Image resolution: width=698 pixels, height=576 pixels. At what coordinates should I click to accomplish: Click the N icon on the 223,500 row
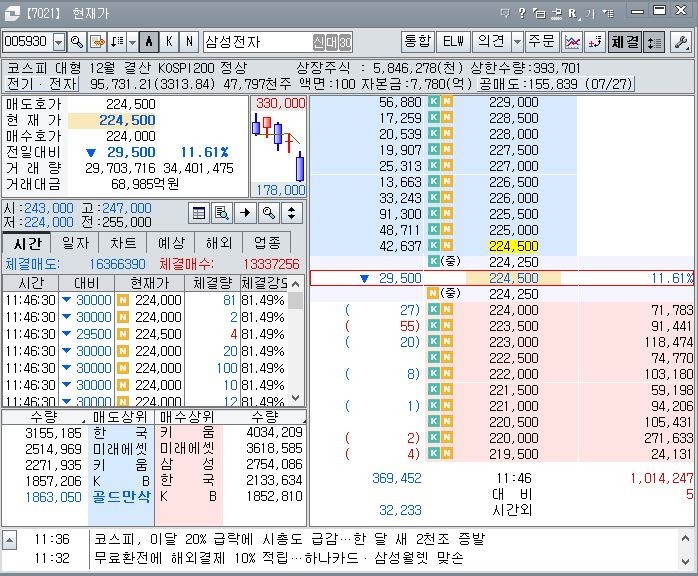coord(446,326)
